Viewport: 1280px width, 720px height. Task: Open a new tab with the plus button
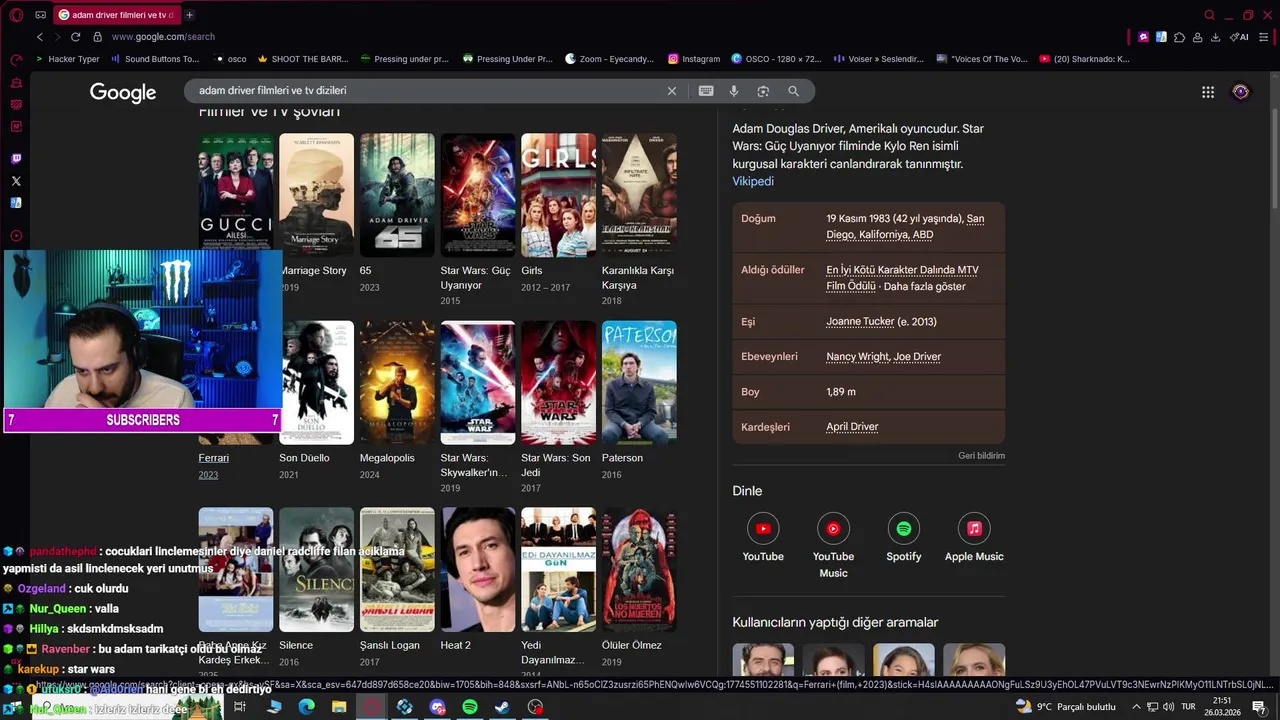click(189, 15)
